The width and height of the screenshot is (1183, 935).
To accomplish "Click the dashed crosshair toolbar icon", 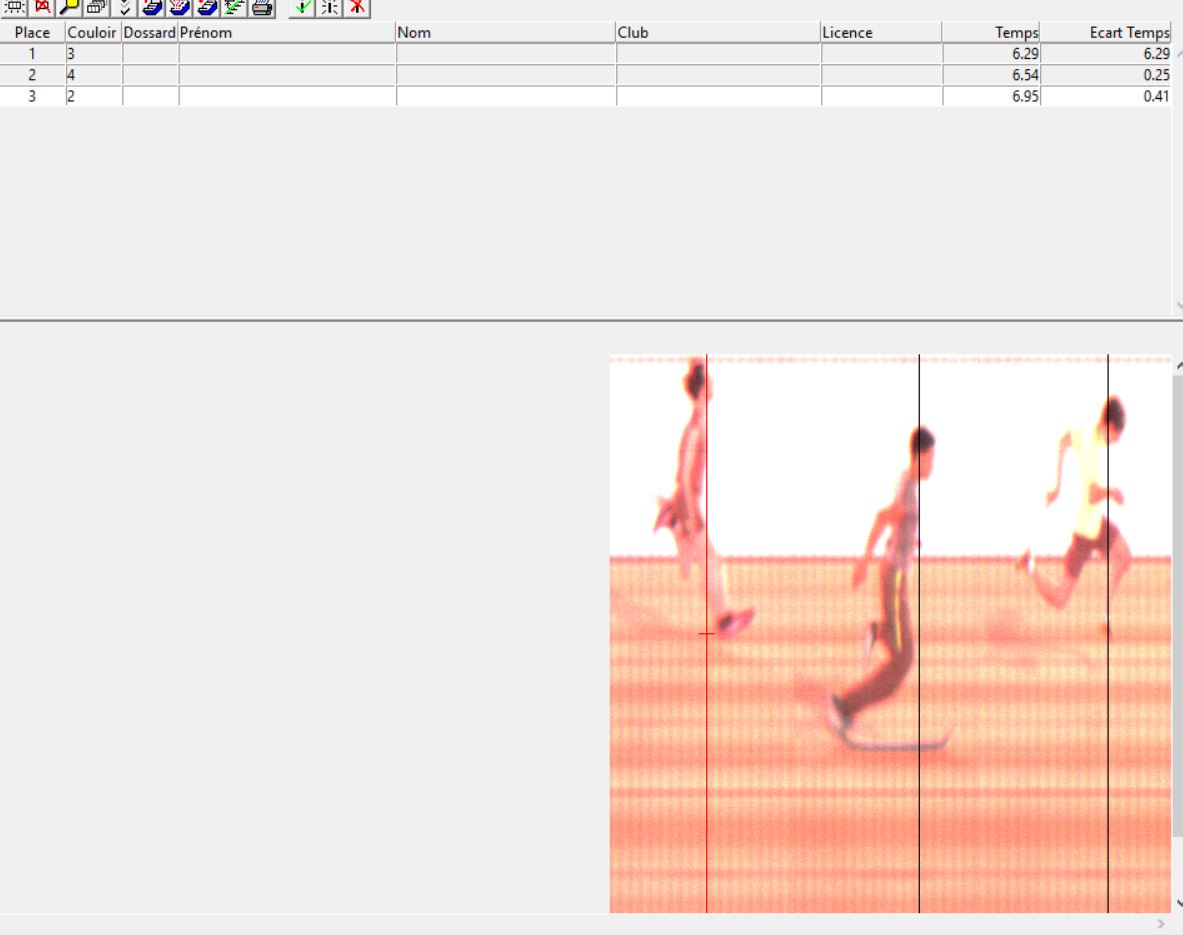I will (330, 8).
